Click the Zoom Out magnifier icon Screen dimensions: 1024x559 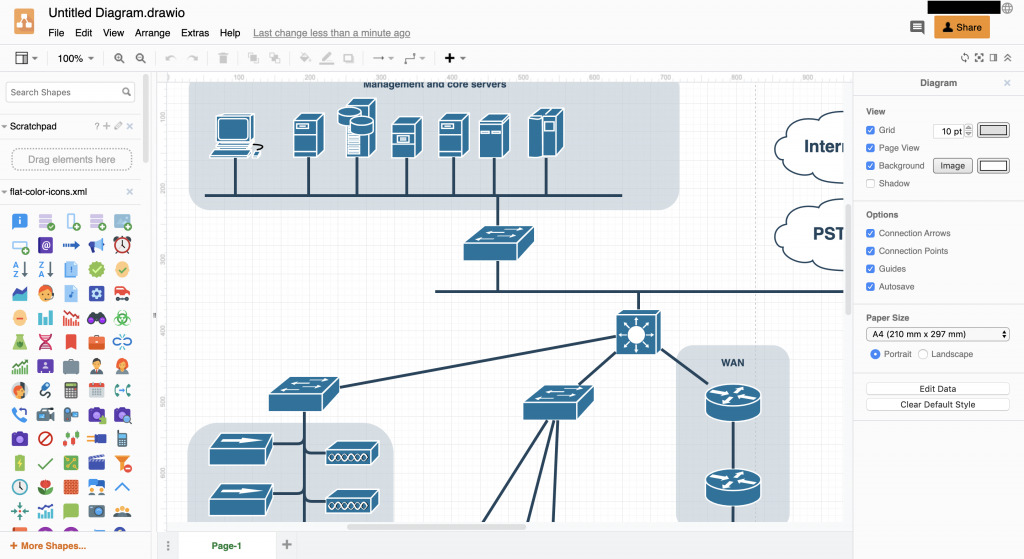tap(141, 58)
